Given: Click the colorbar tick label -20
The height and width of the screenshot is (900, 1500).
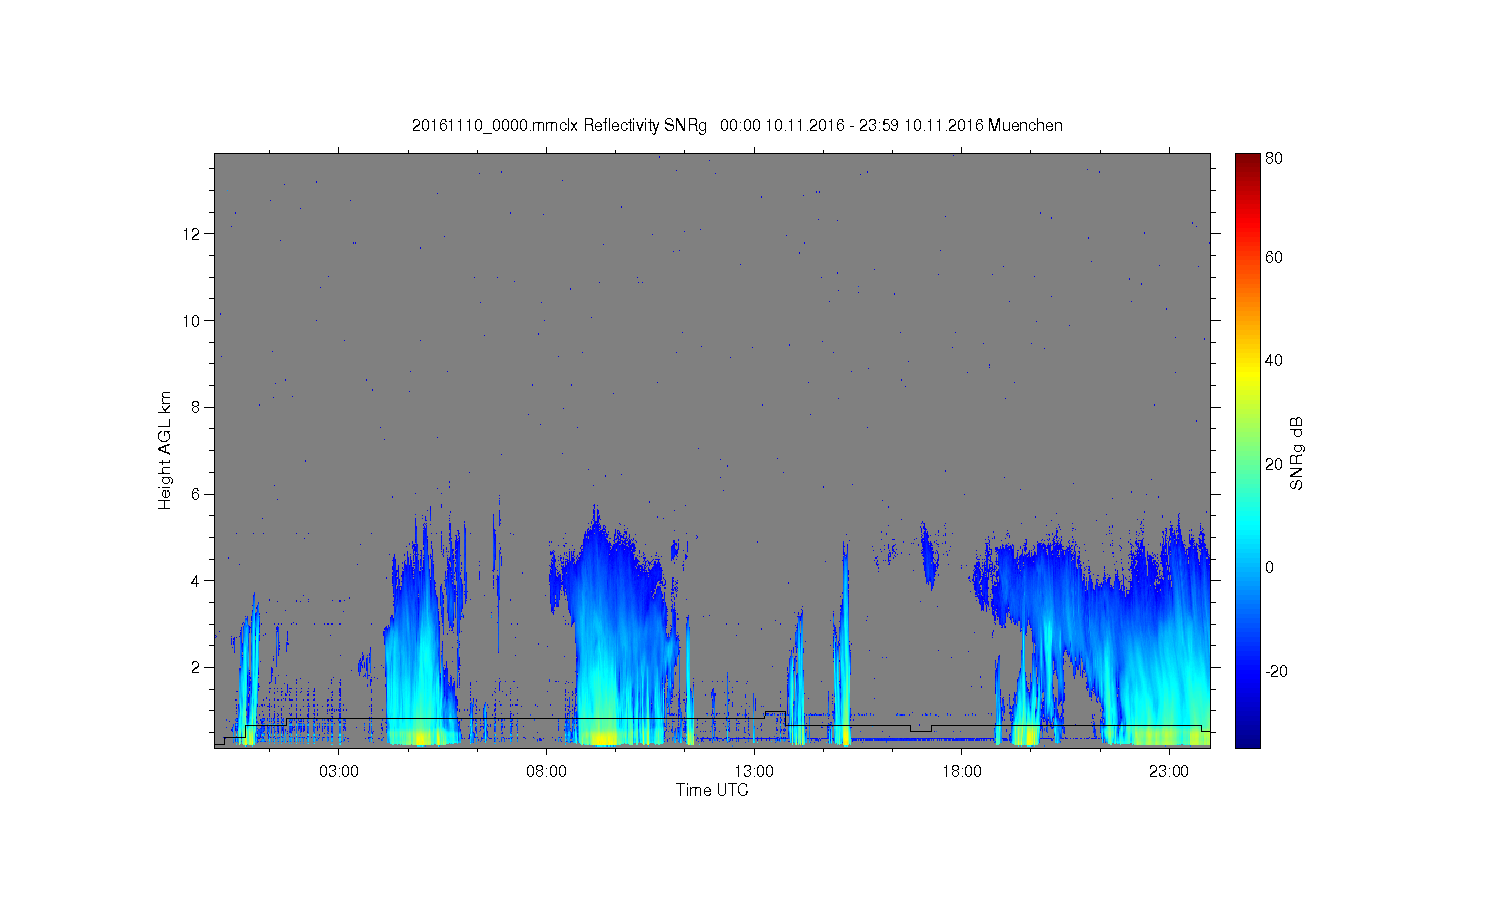Looking at the screenshot, I should click(1276, 671).
